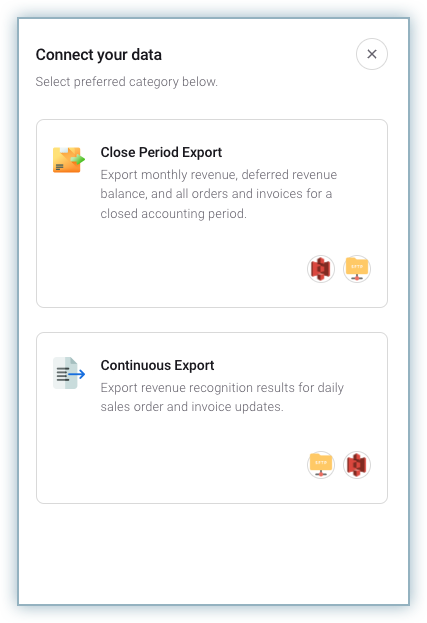This screenshot has width=427, height=623.
Task: Click the word 'Continuous' in Continuous Export title
Action: 135,365
